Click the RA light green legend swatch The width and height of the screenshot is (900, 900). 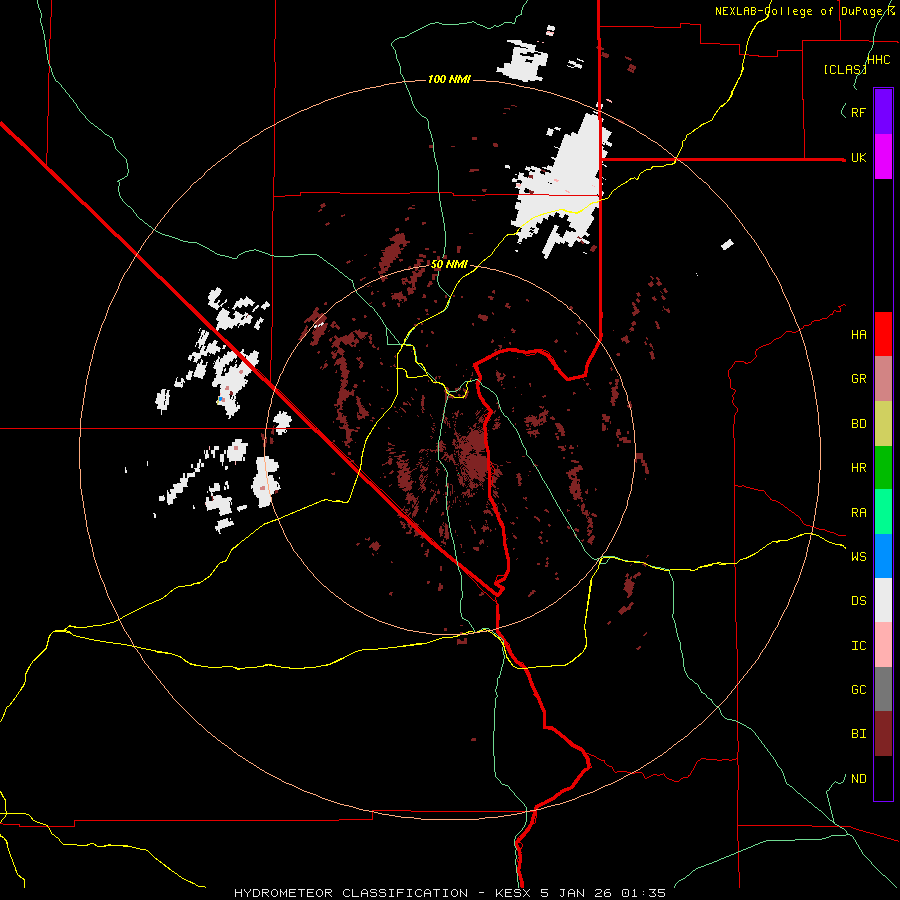883,512
